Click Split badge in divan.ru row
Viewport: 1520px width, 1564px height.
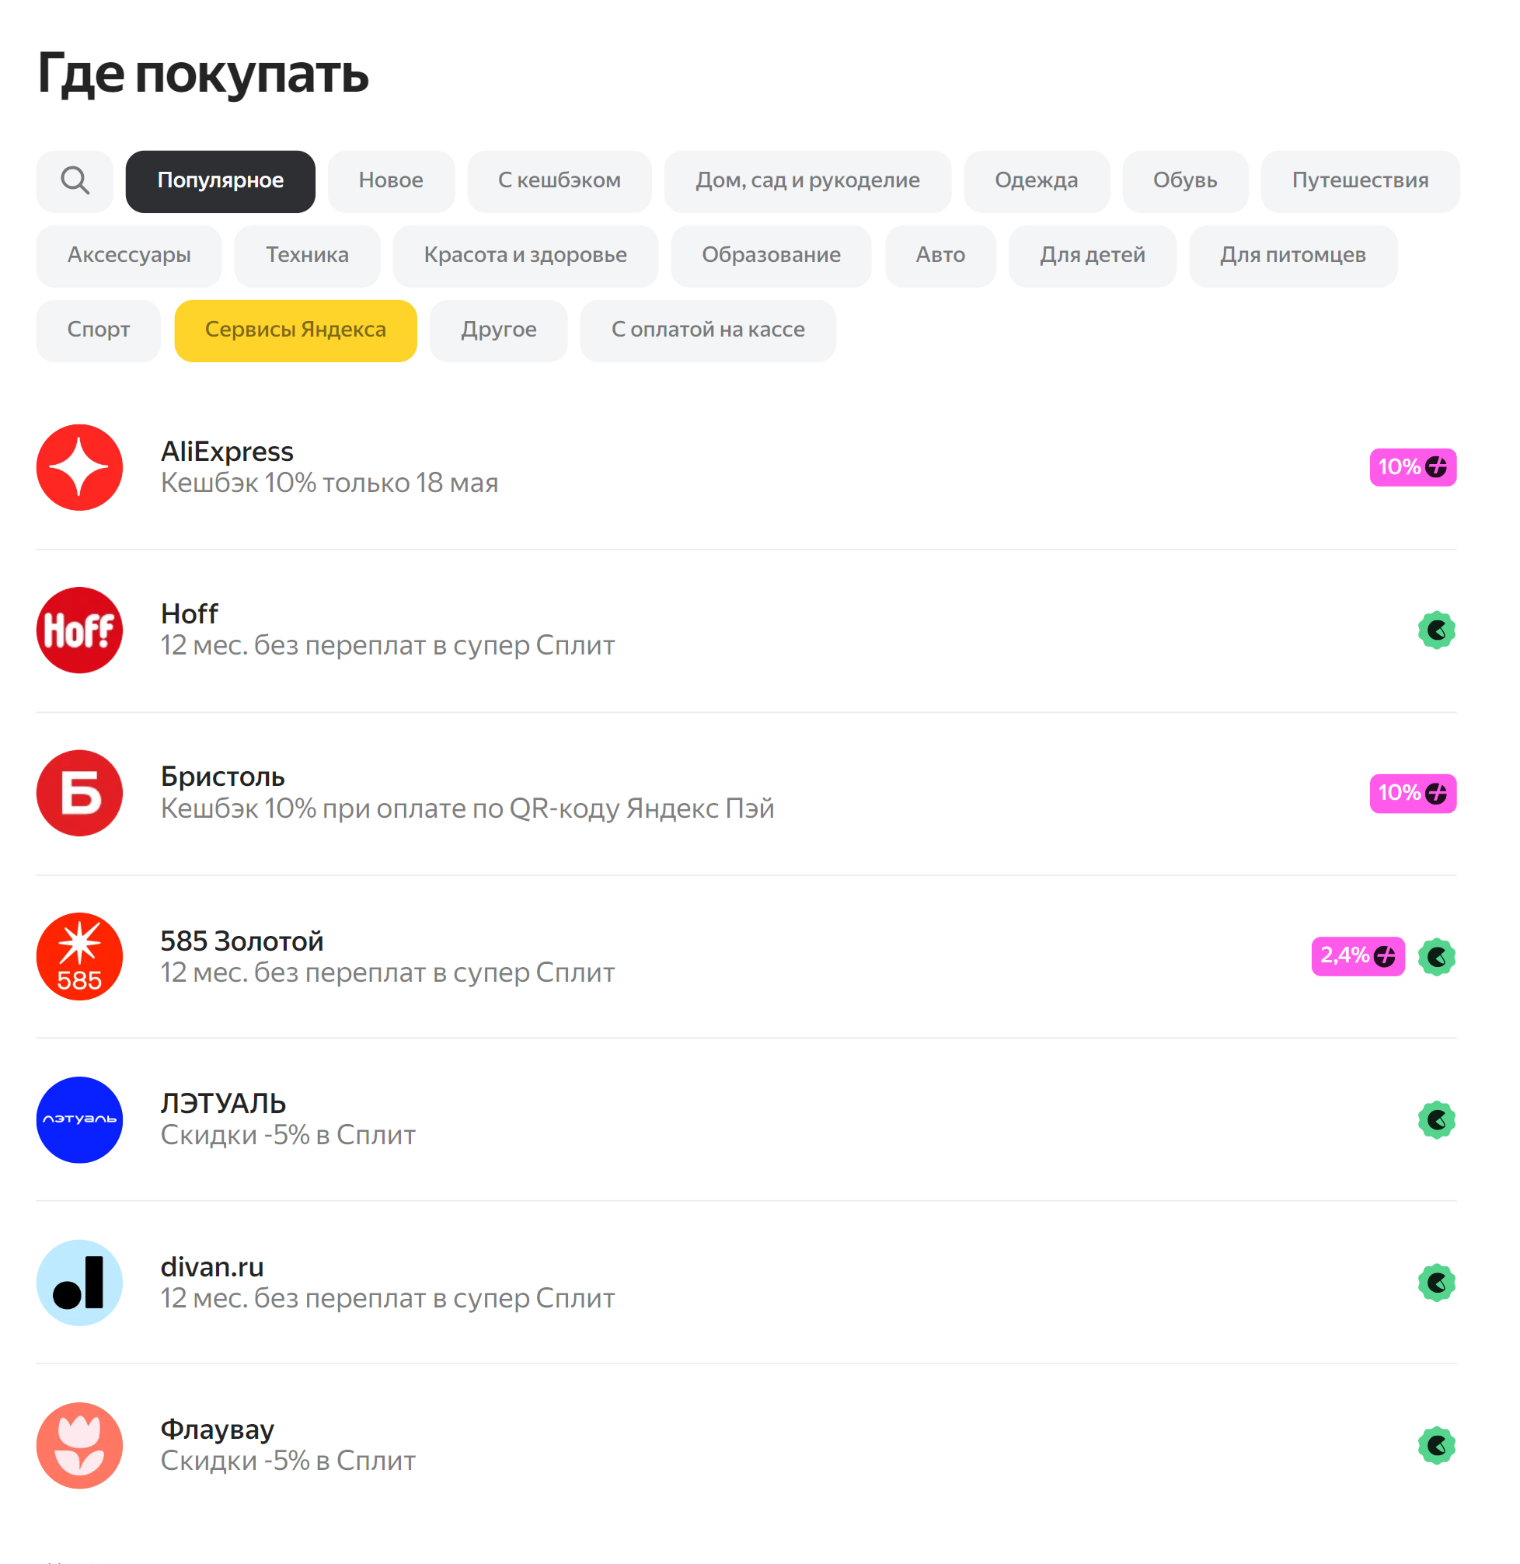(x=1437, y=1282)
